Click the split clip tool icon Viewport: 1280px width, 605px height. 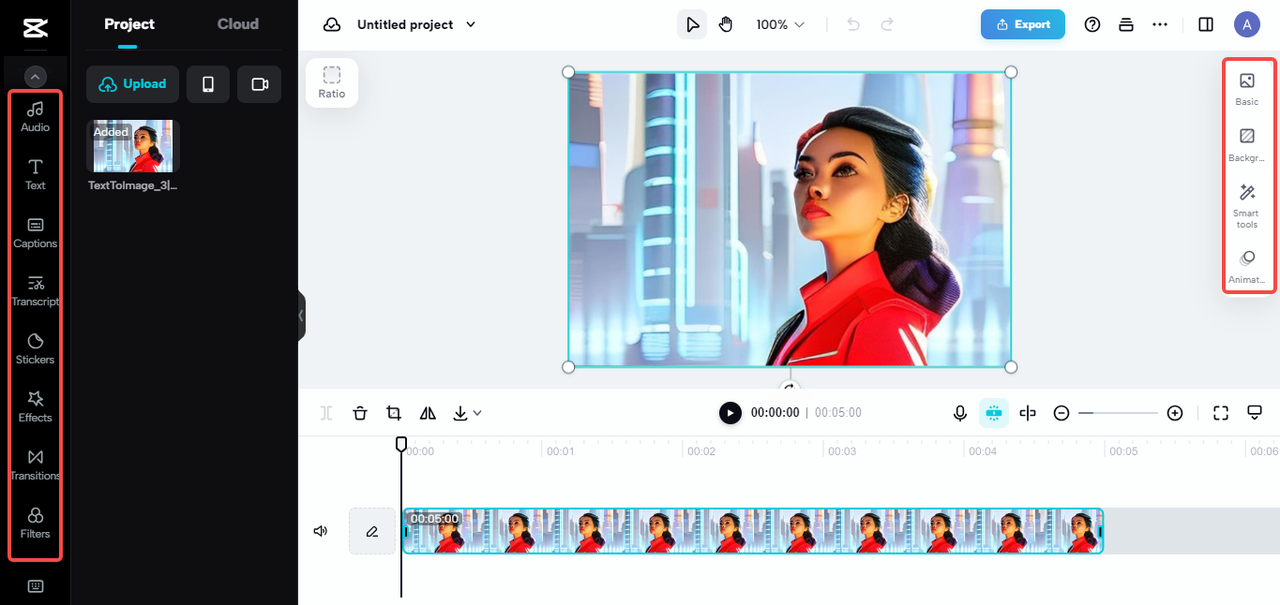pos(326,413)
